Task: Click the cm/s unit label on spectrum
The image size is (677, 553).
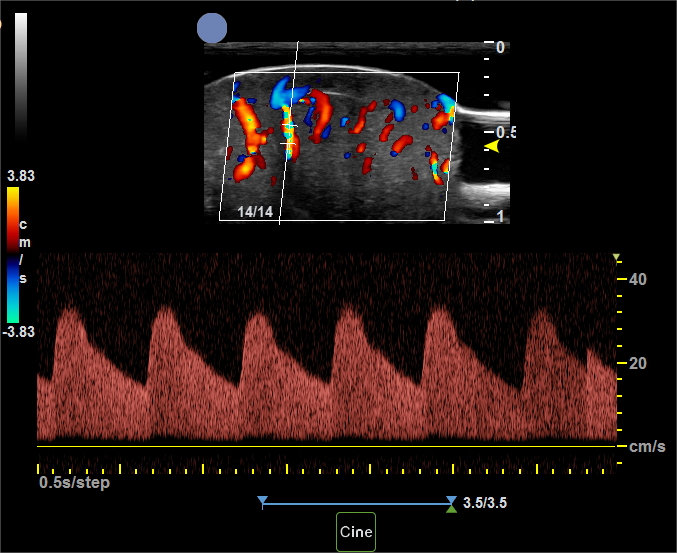Action: pos(647,447)
